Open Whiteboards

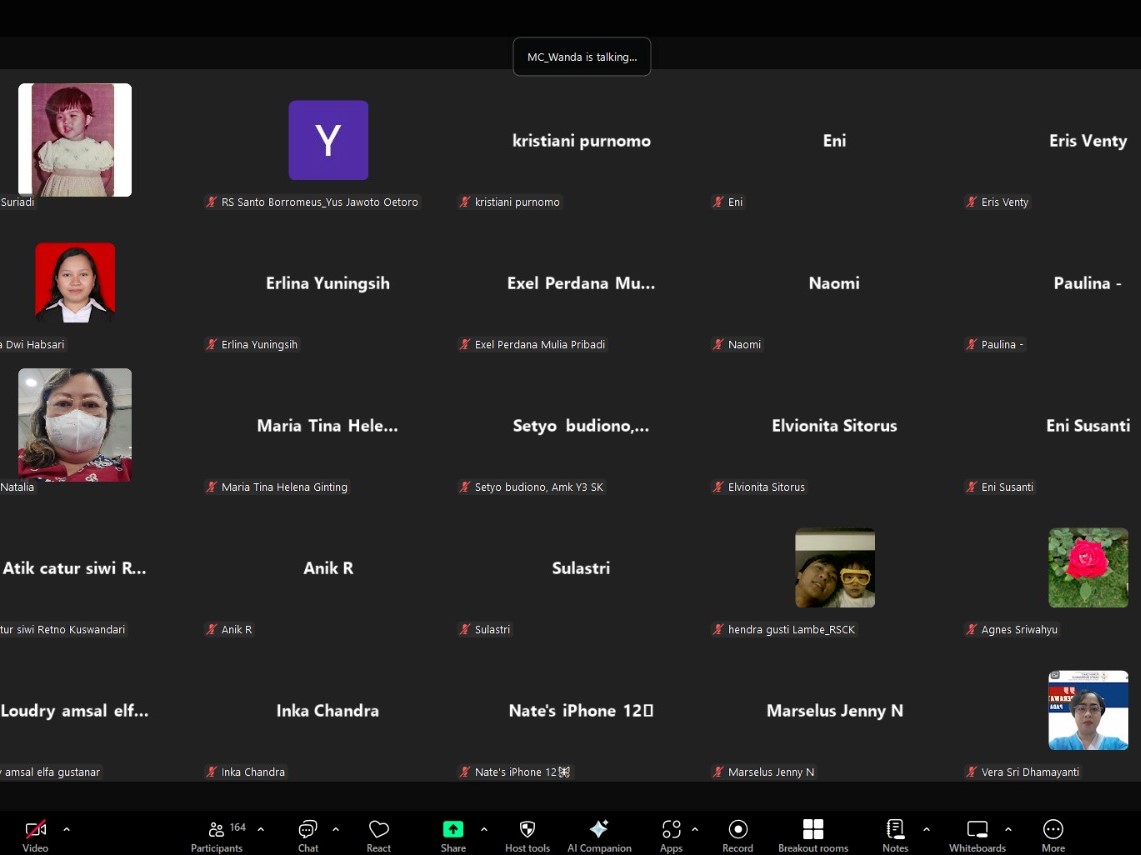[x=977, y=835]
